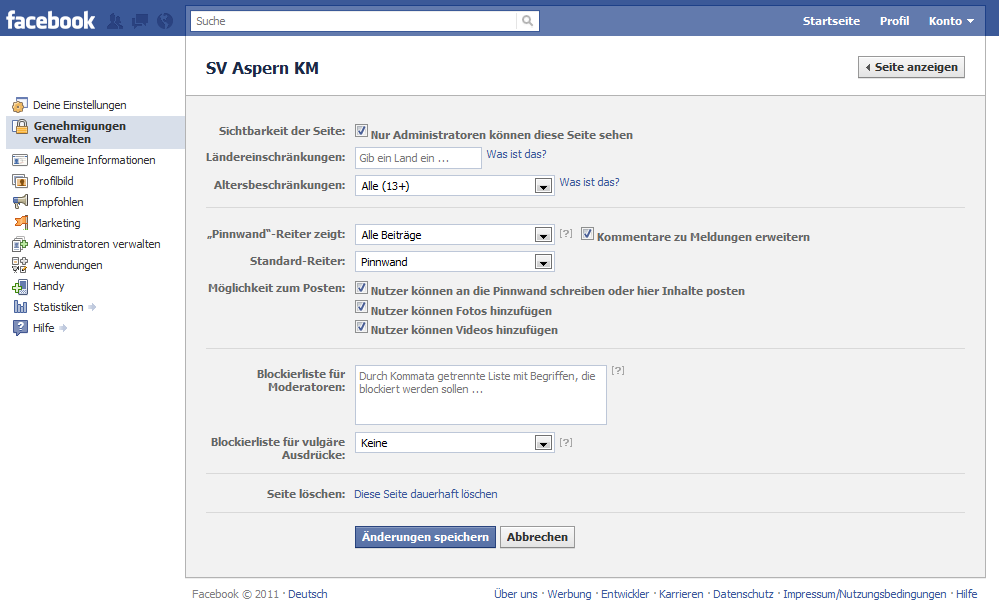Click the help marker beside vulgäre Ausdrücke dropdown
Viewport: 999px width, 613px height.
click(566, 442)
